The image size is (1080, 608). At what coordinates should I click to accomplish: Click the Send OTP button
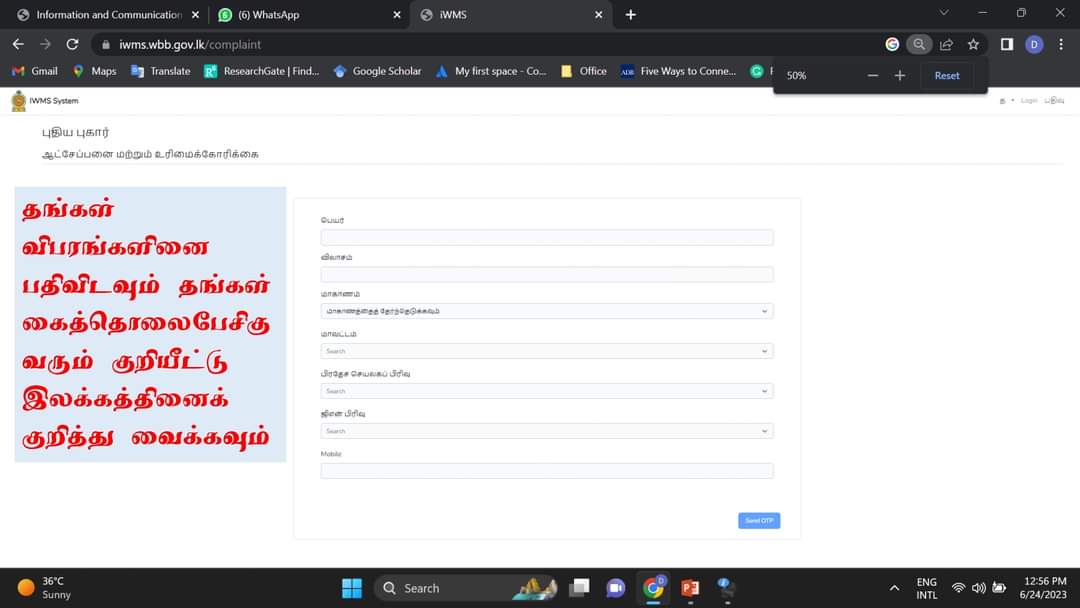[759, 521]
